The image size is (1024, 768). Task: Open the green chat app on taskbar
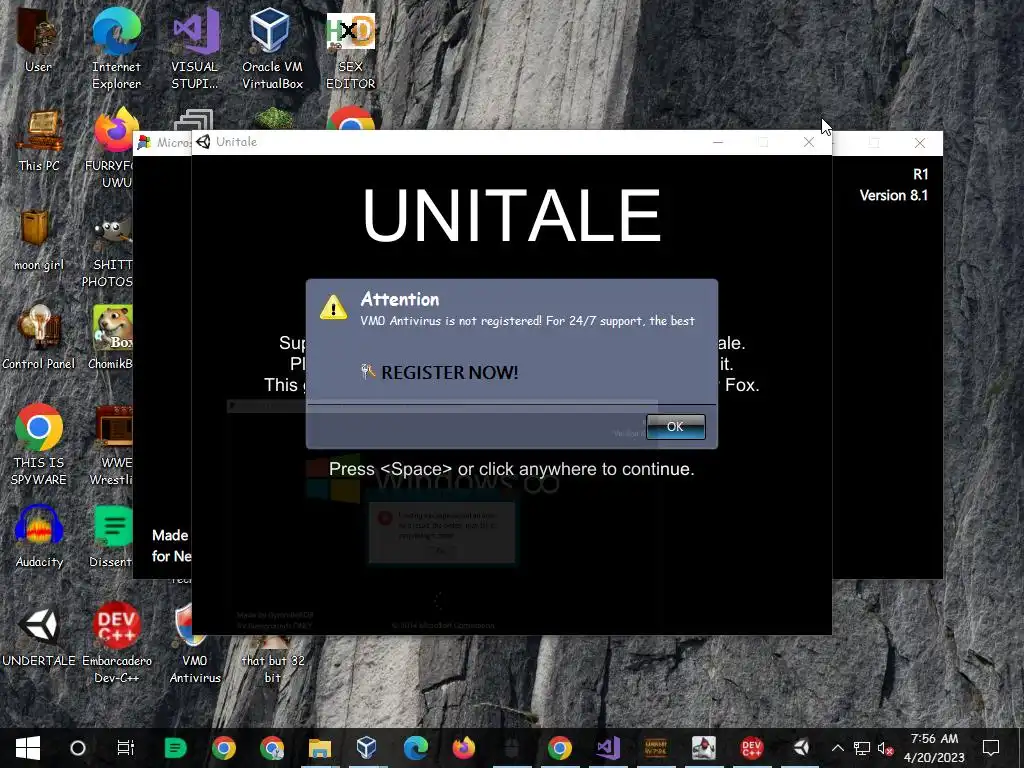pyautogui.click(x=175, y=748)
